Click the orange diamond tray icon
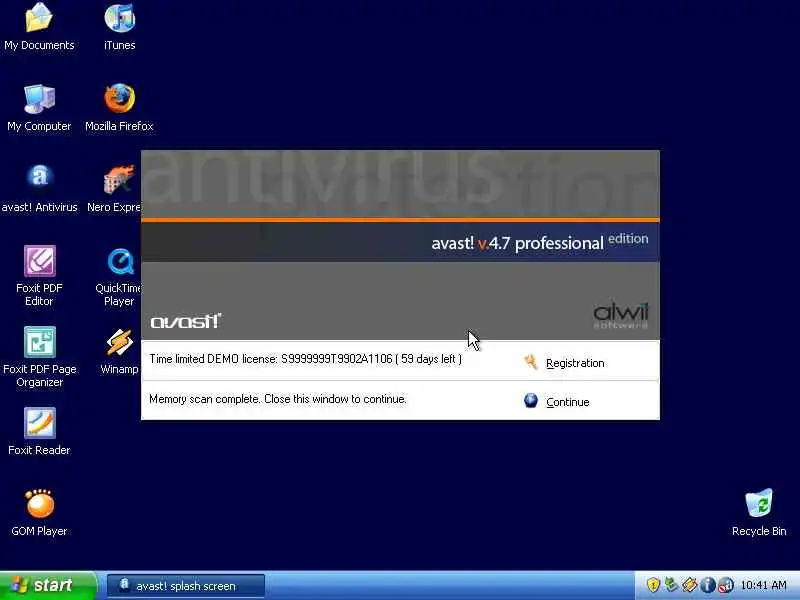This screenshot has width=800, height=600. click(x=689, y=585)
